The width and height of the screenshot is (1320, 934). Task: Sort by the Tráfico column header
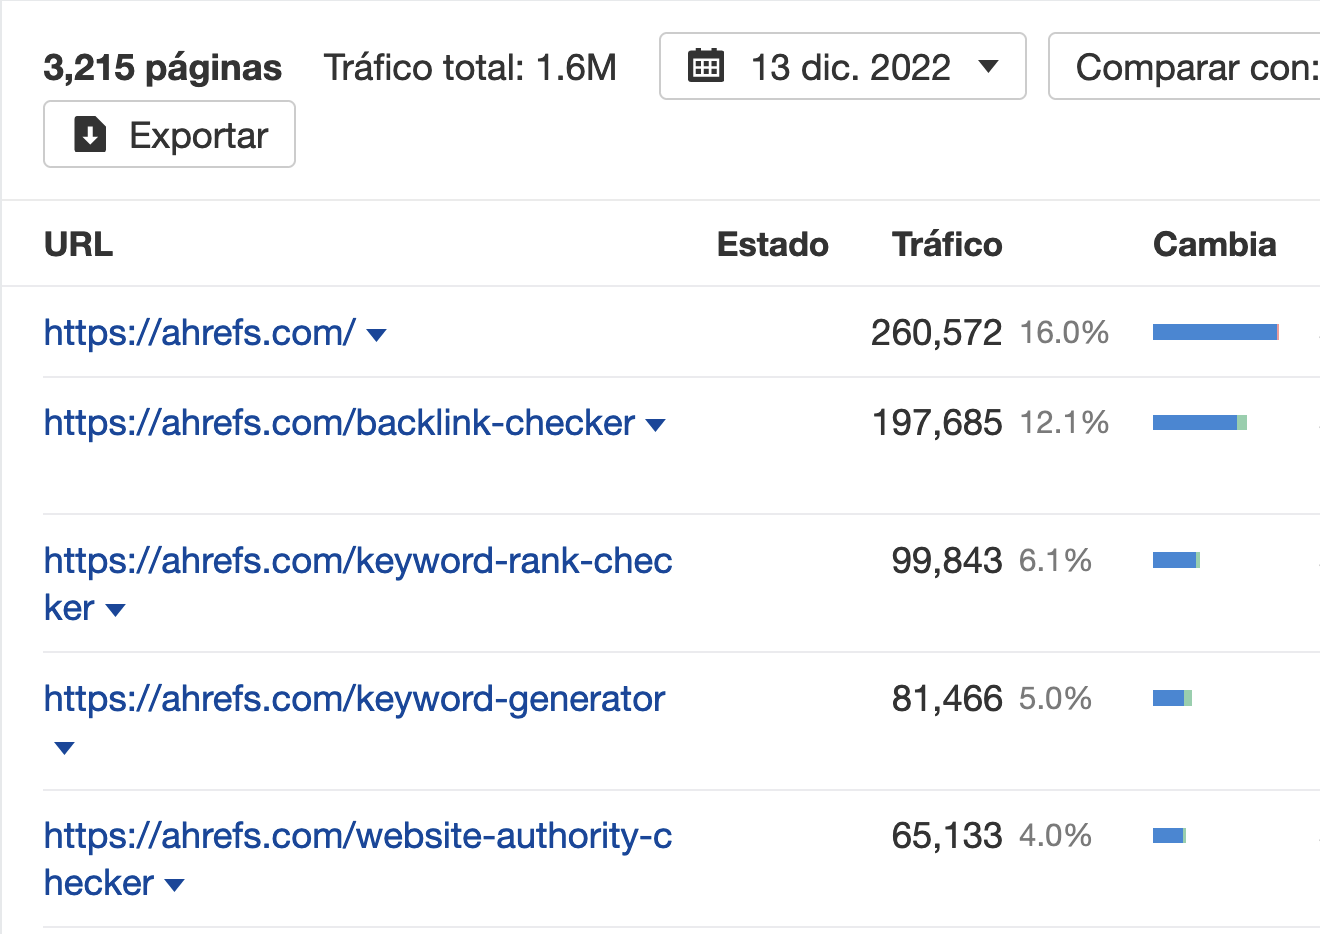(x=946, y=245)
